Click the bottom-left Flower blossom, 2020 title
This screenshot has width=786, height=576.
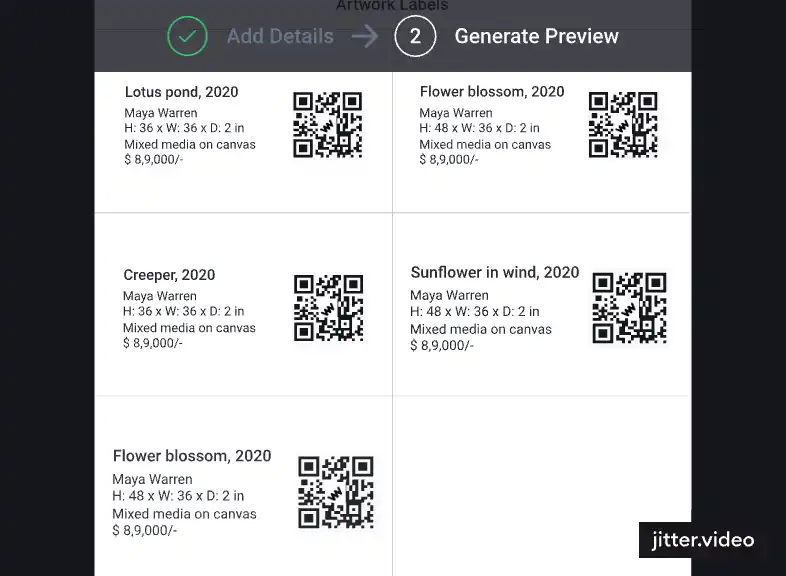coord(192,456)
